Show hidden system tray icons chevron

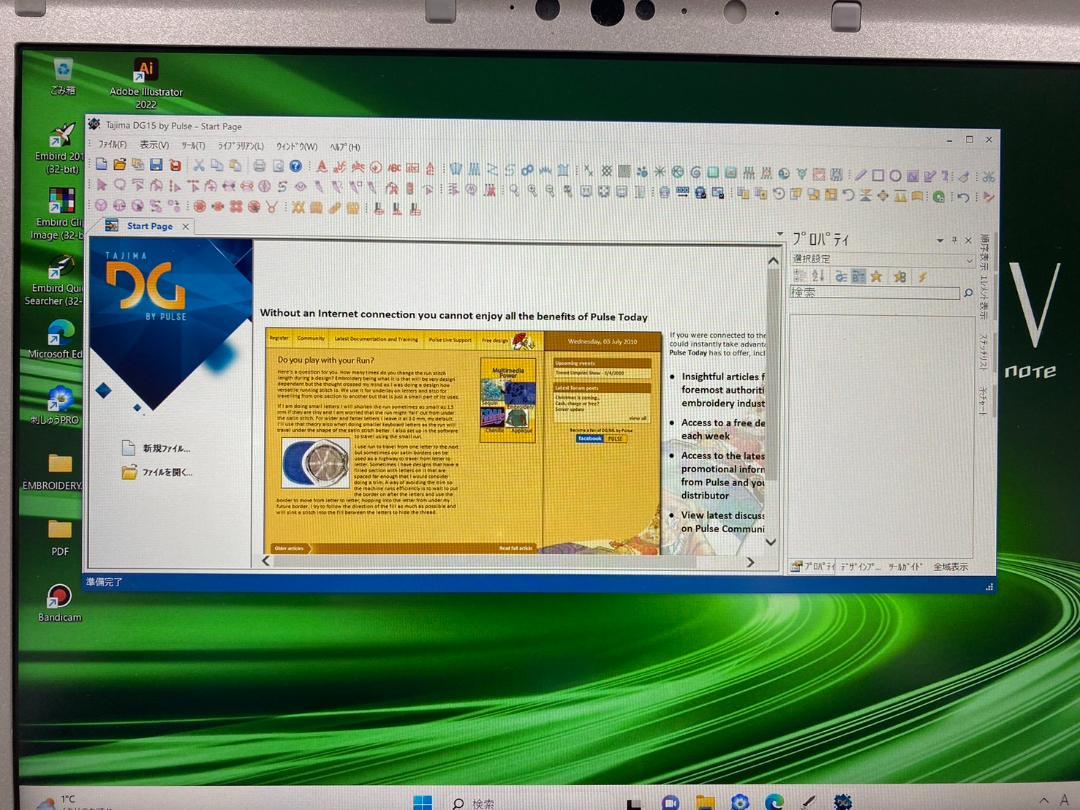click(1044, 800)
